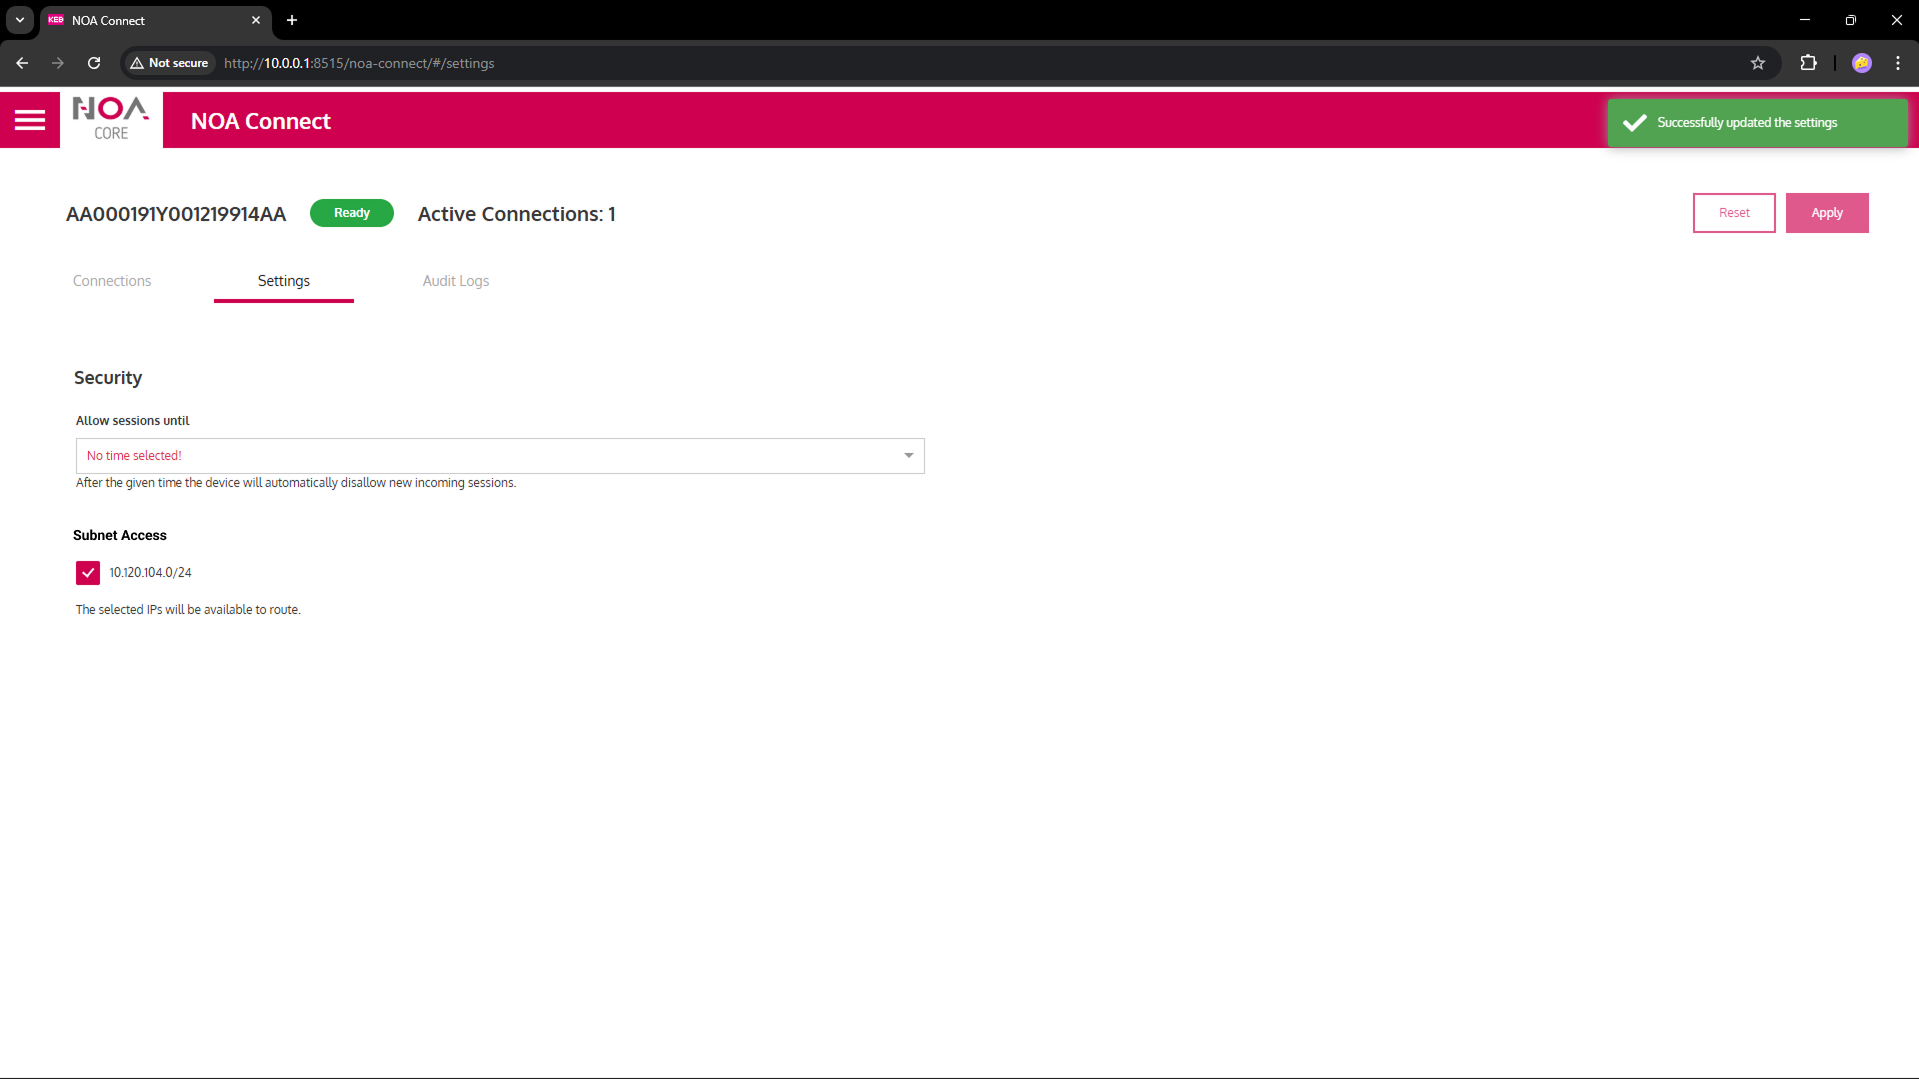Uncheck the 10.120.104.0/24 subnet checkbox
Screen dimensions: 1919x1079
point(88,573)
